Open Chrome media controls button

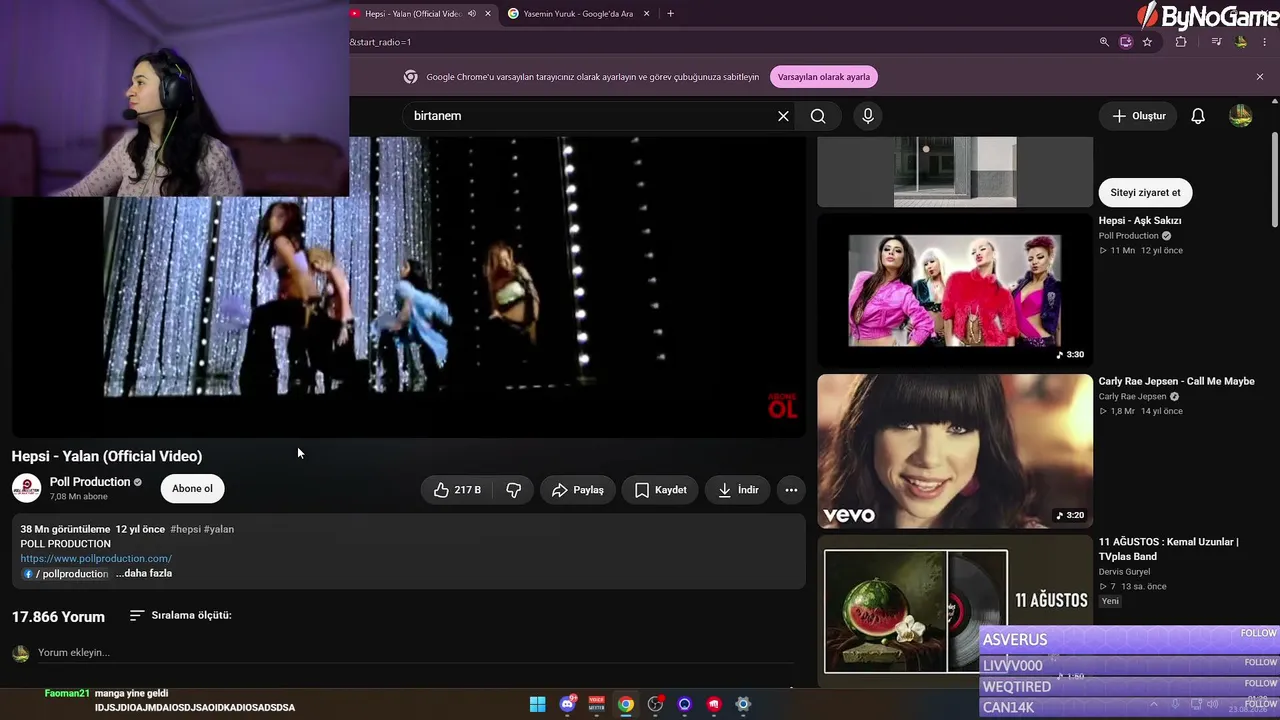click(1216, 42)
